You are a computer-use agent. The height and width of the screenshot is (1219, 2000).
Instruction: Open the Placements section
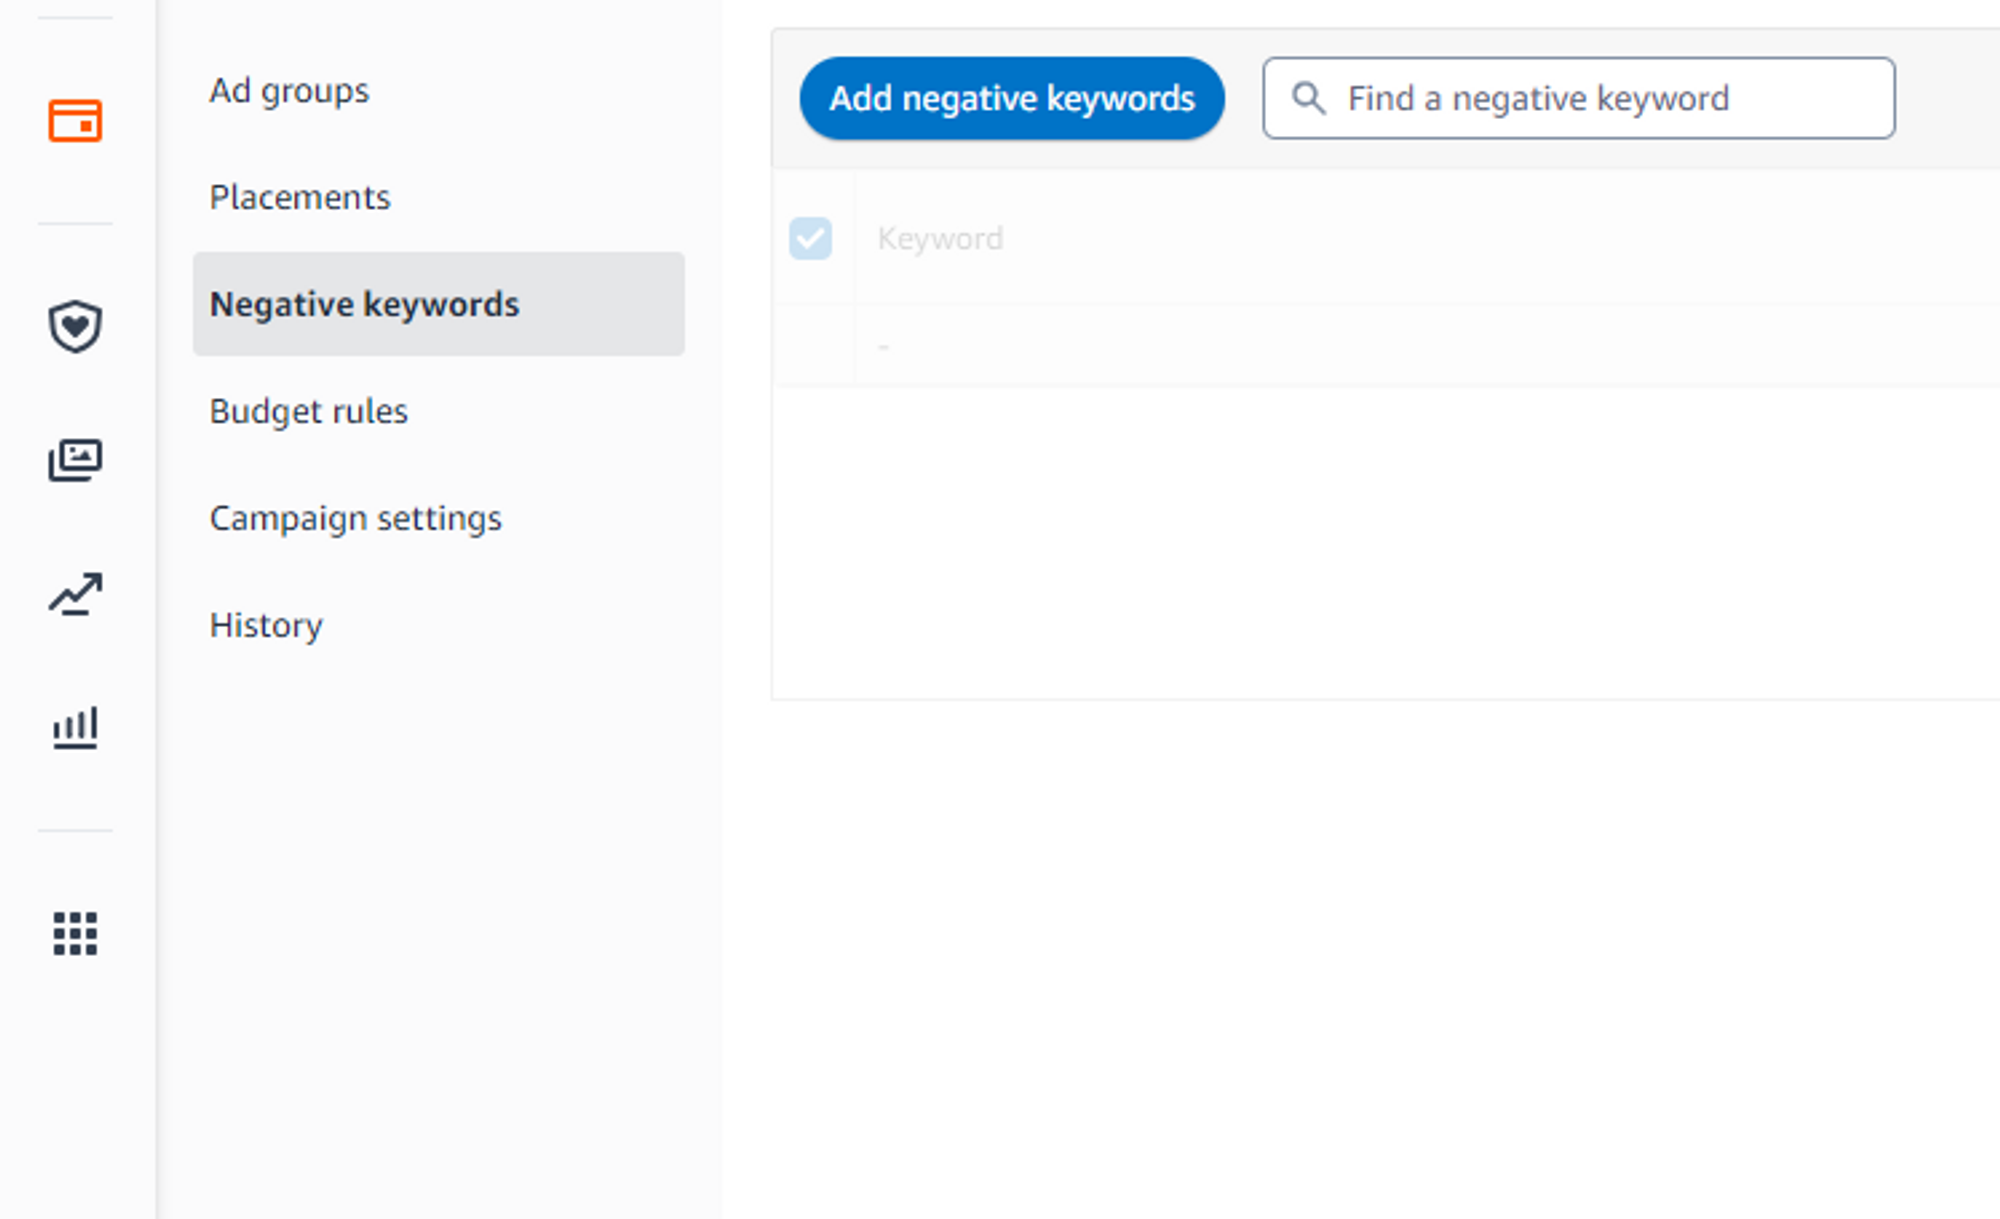click(x=300, y=197)
